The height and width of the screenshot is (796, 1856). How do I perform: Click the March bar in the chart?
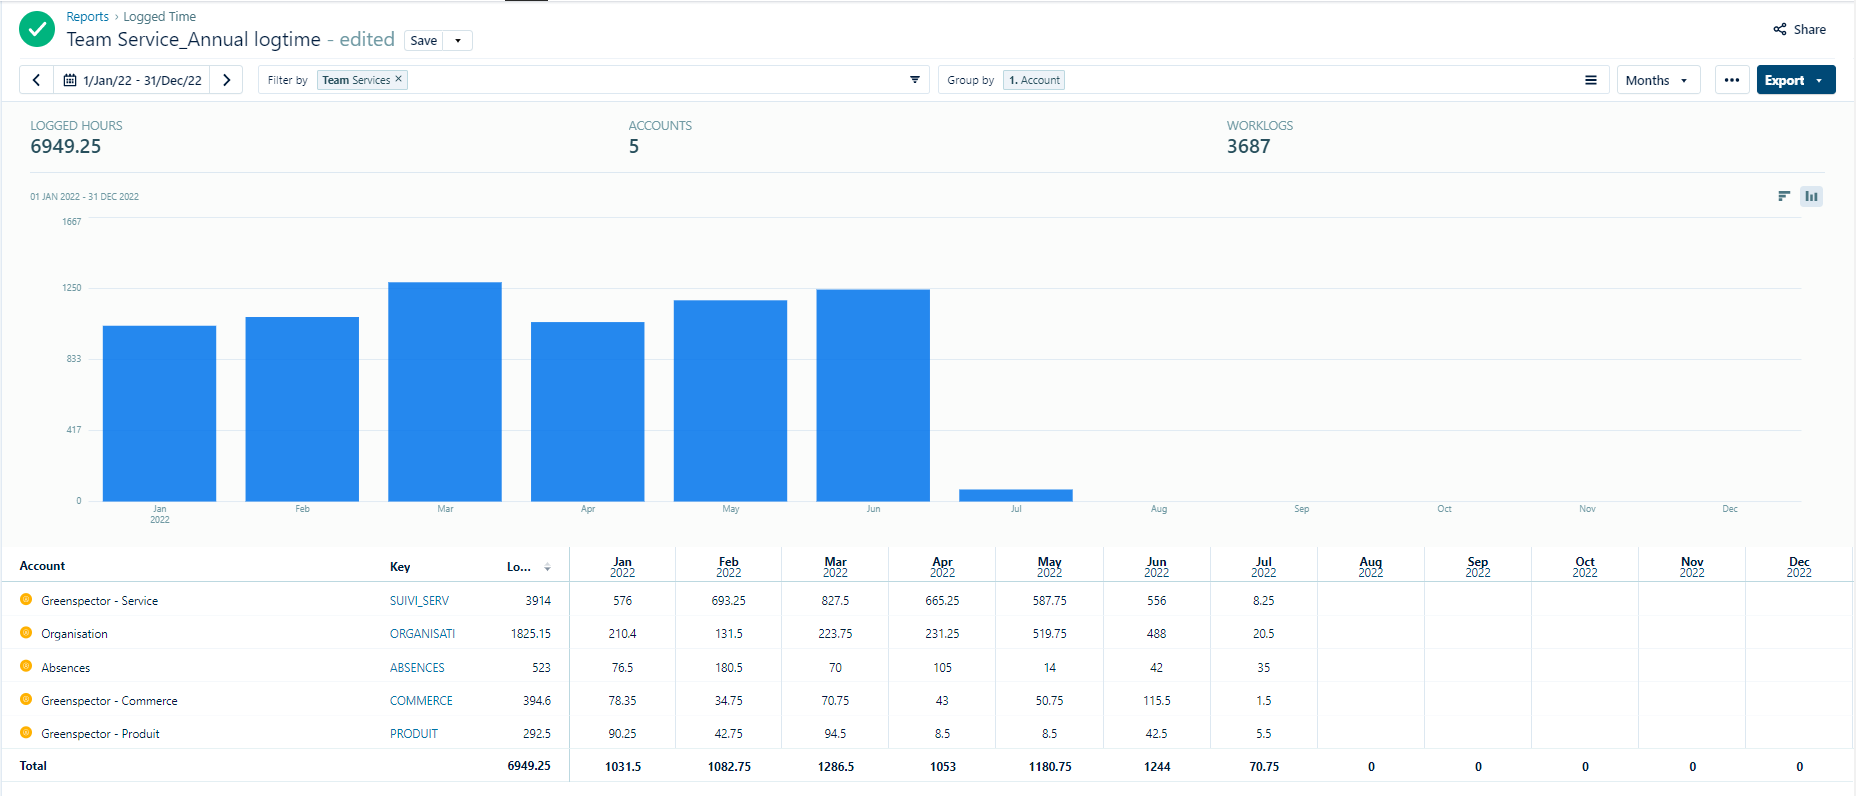tap(445, 391)
